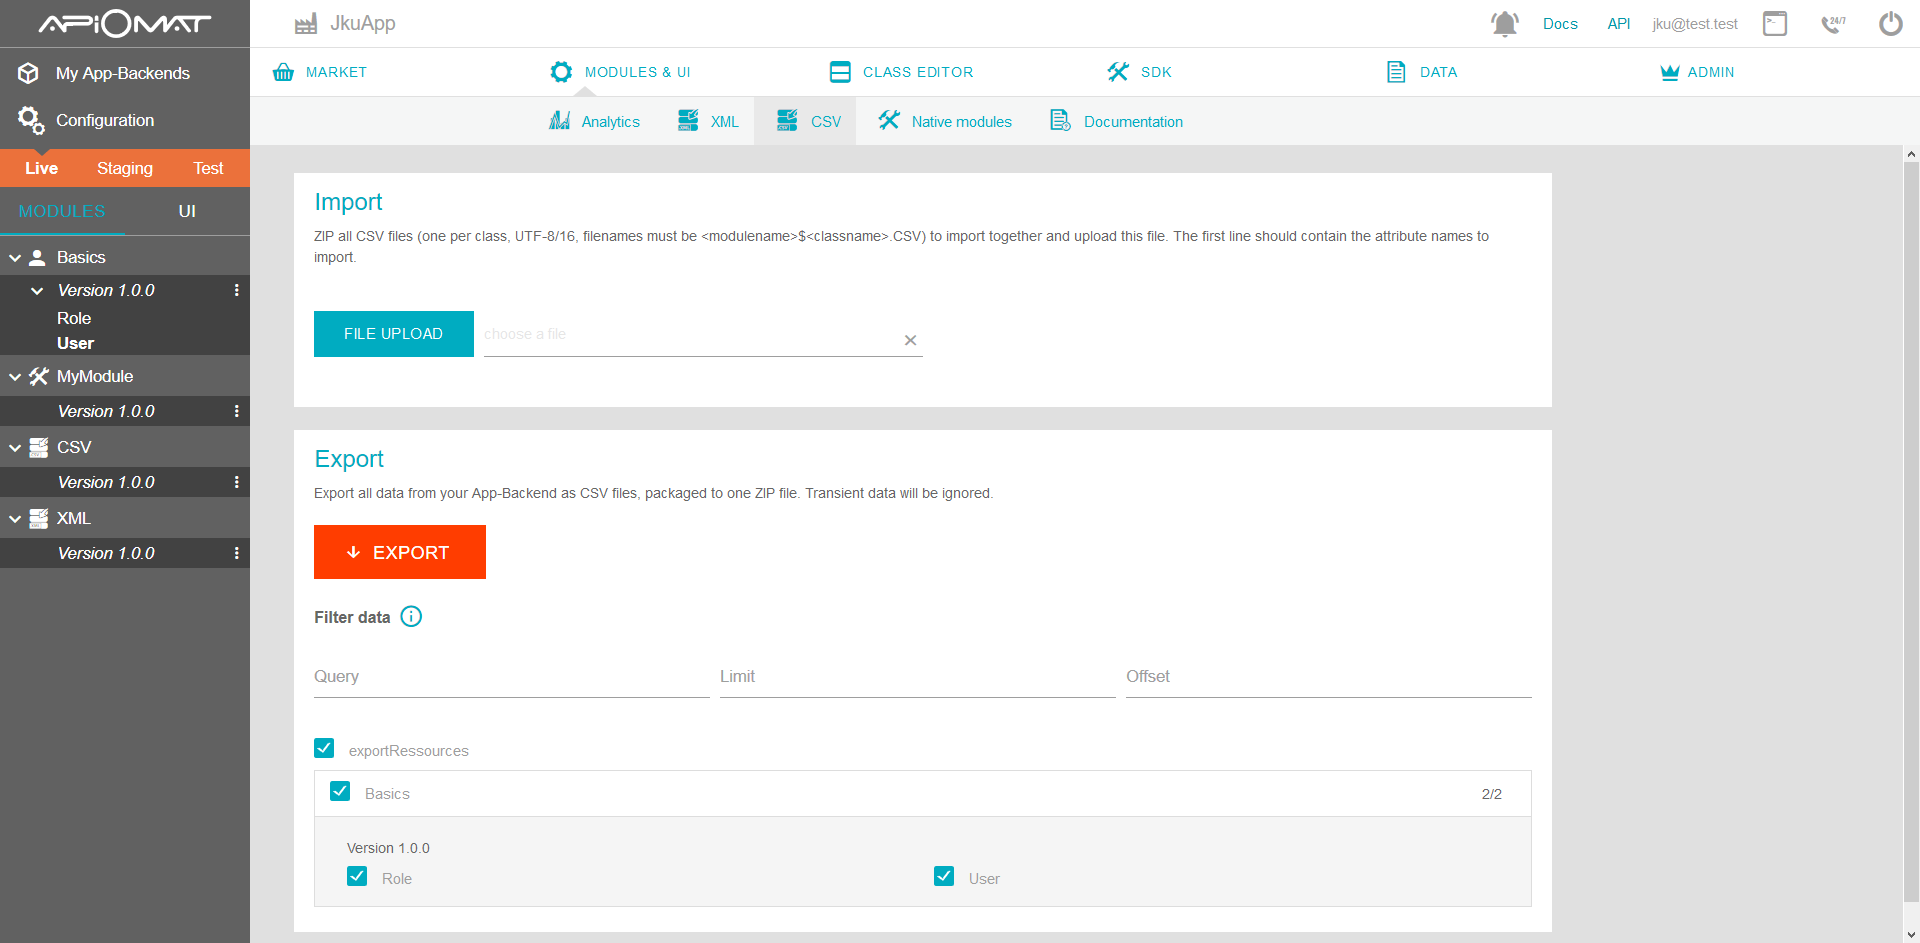Collapse the Basics module in sidebar
This screenshot has height=943, width=1920.
pos(15,258)
